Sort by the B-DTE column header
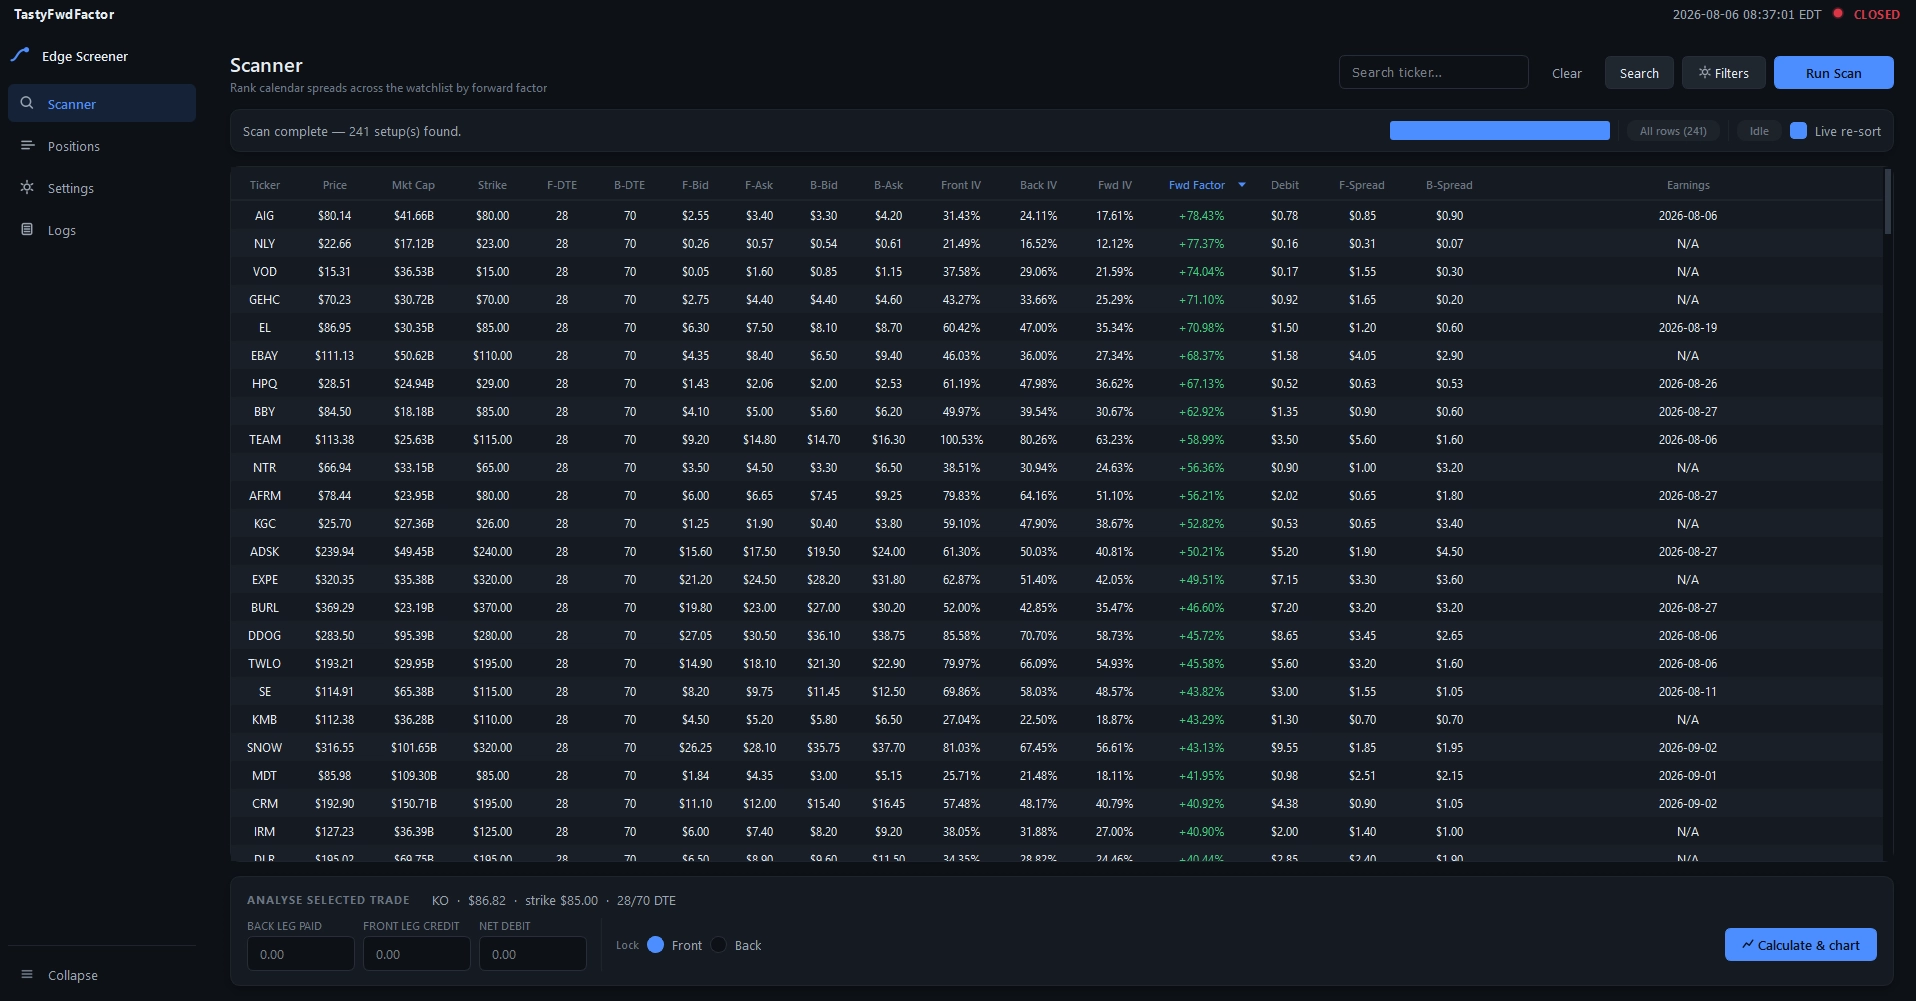The image size is (1916, 1001). point(630,185)
